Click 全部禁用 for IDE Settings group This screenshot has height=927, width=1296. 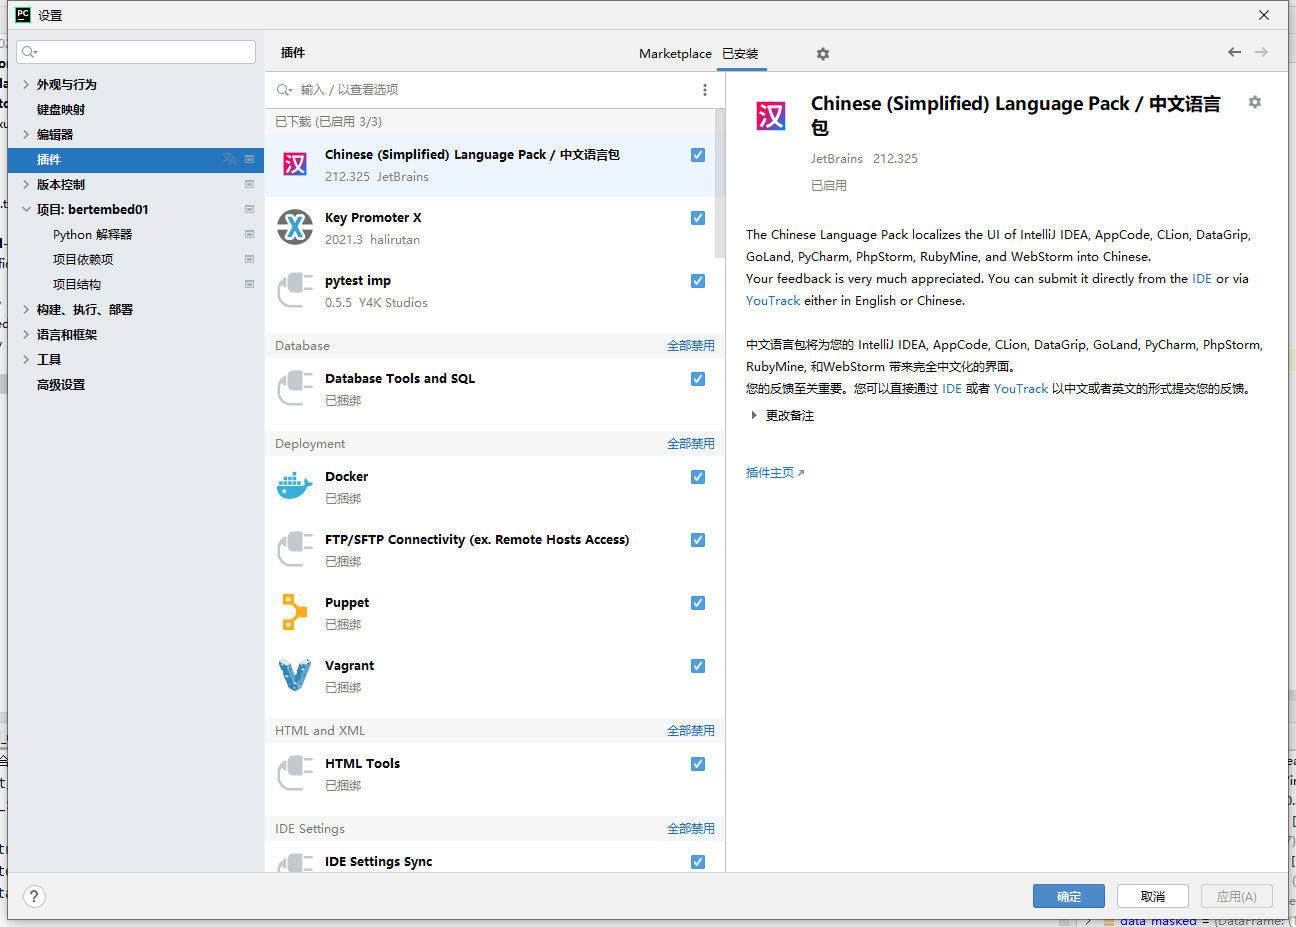(x=691, y=829)
